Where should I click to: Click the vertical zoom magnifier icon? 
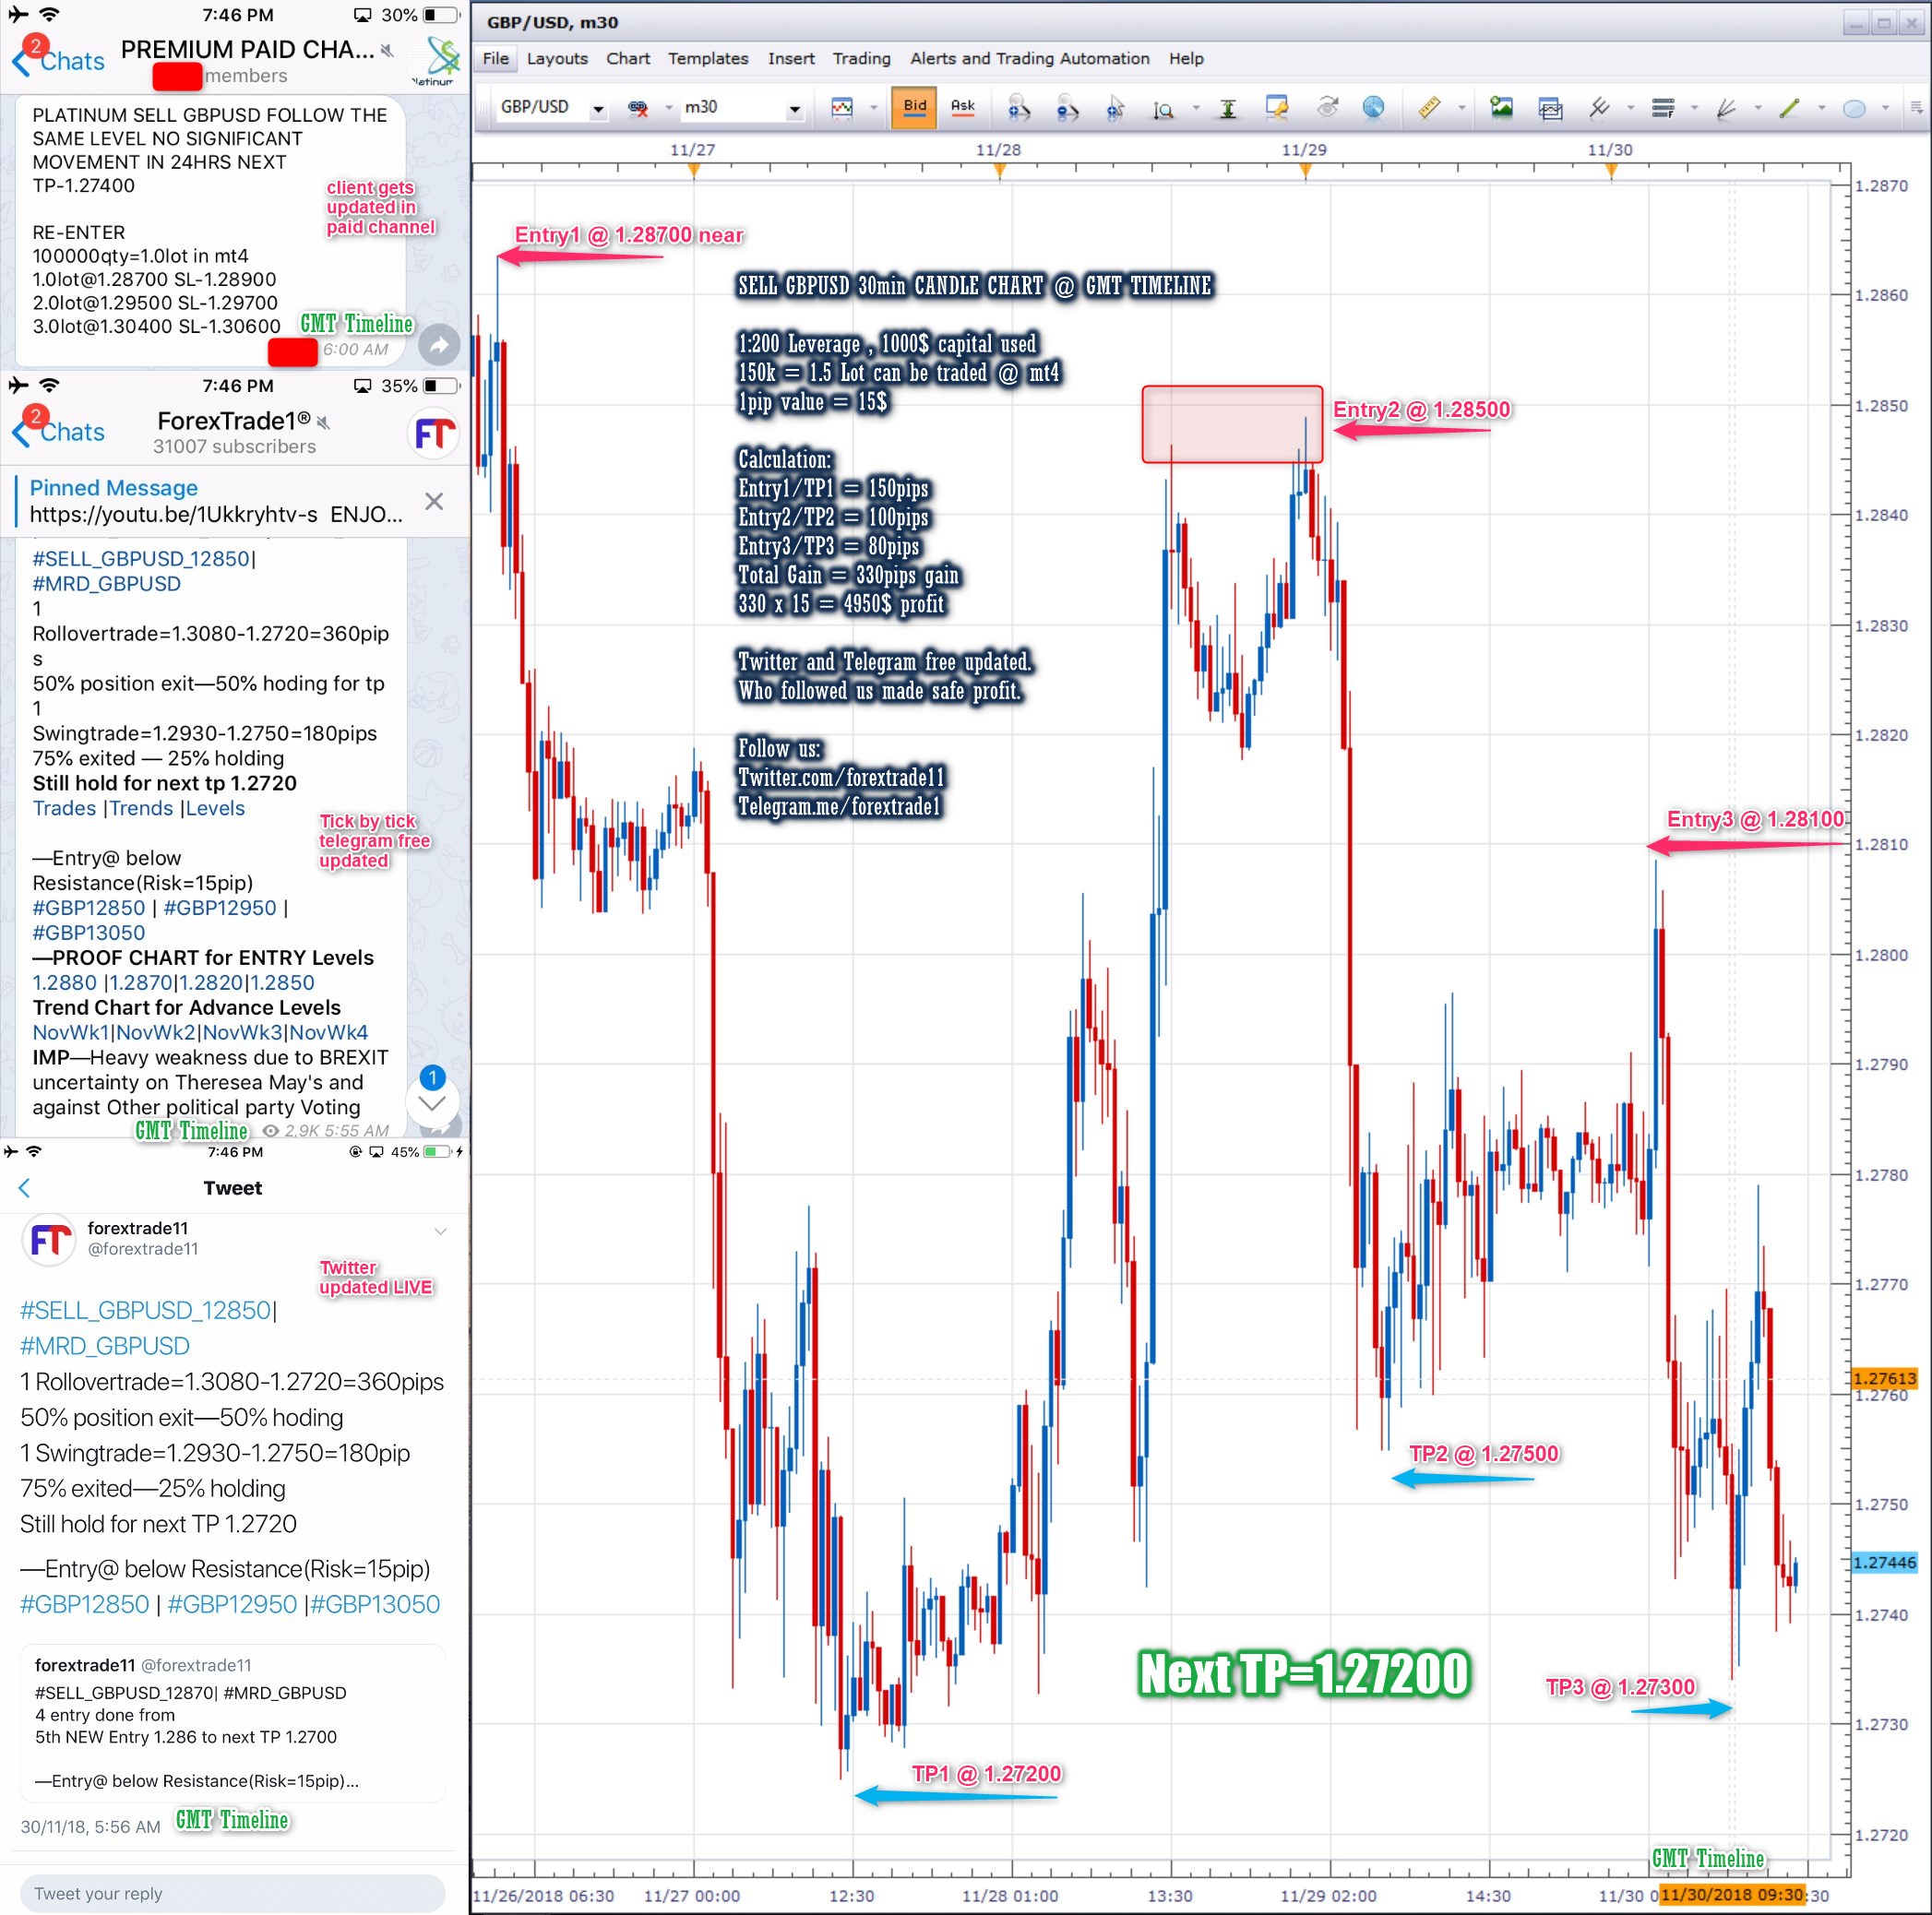(1163, 109)
